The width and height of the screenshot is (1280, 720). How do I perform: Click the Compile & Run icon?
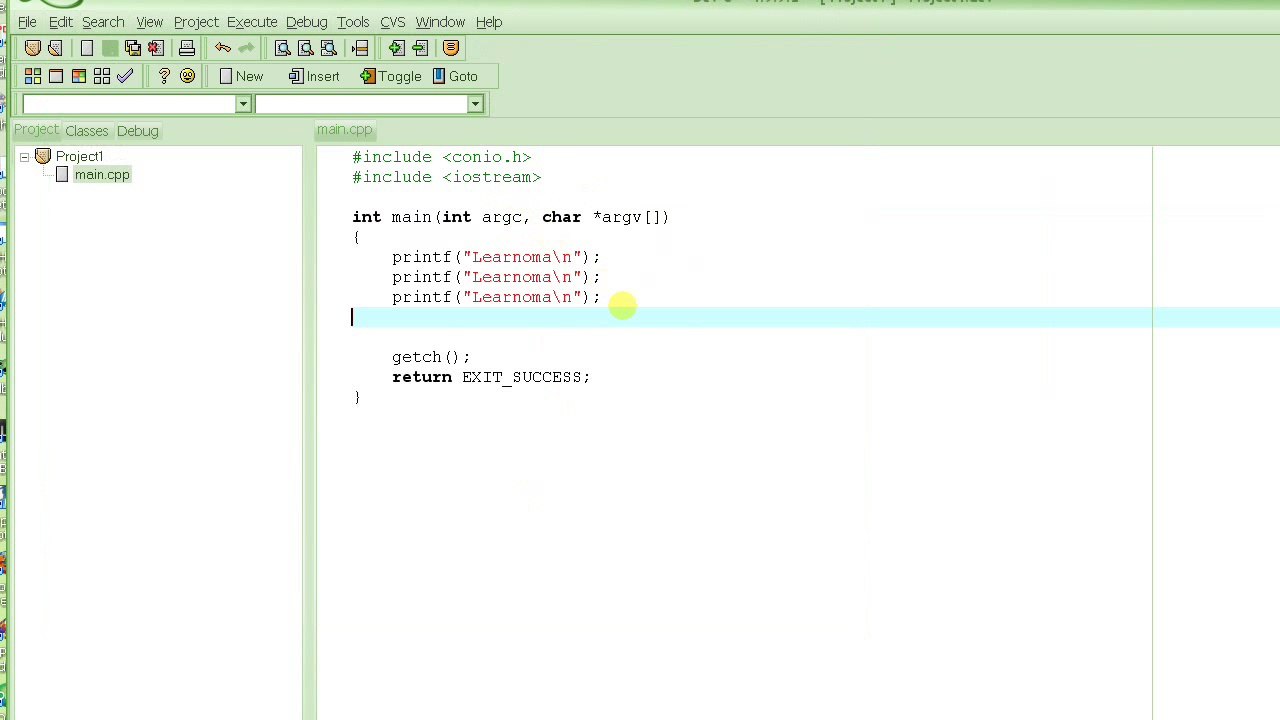point(79,76)
